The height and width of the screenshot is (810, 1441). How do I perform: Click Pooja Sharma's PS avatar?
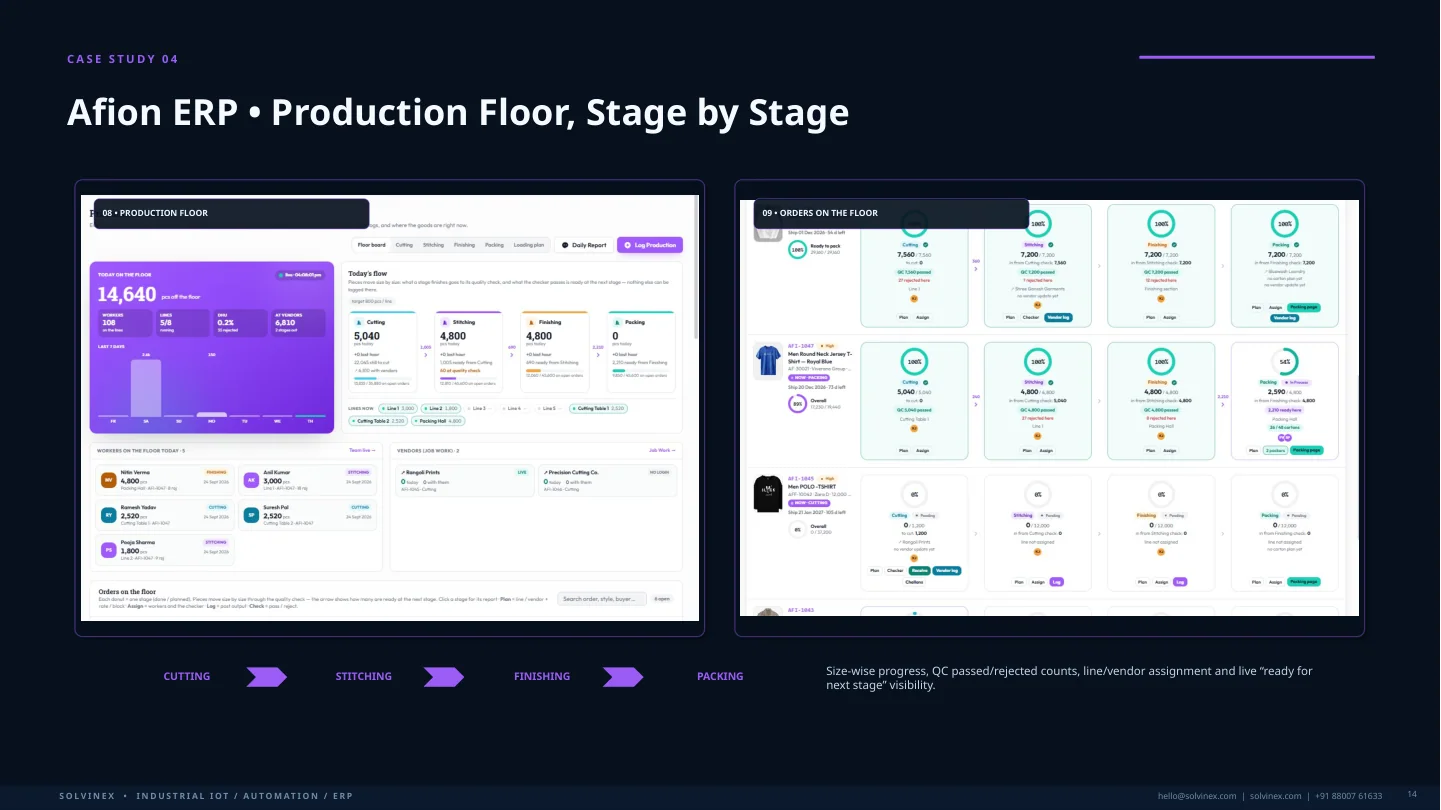pos(108,550)
